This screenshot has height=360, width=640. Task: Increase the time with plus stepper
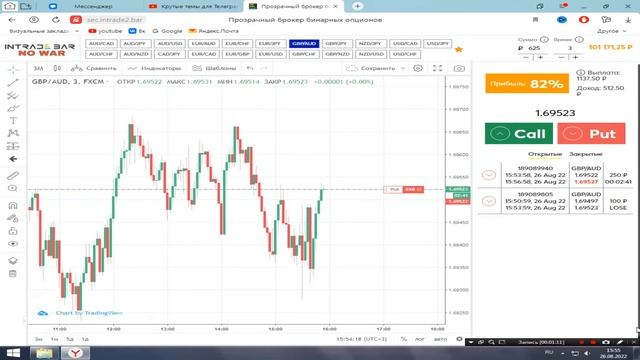click(x=576, y=58)
